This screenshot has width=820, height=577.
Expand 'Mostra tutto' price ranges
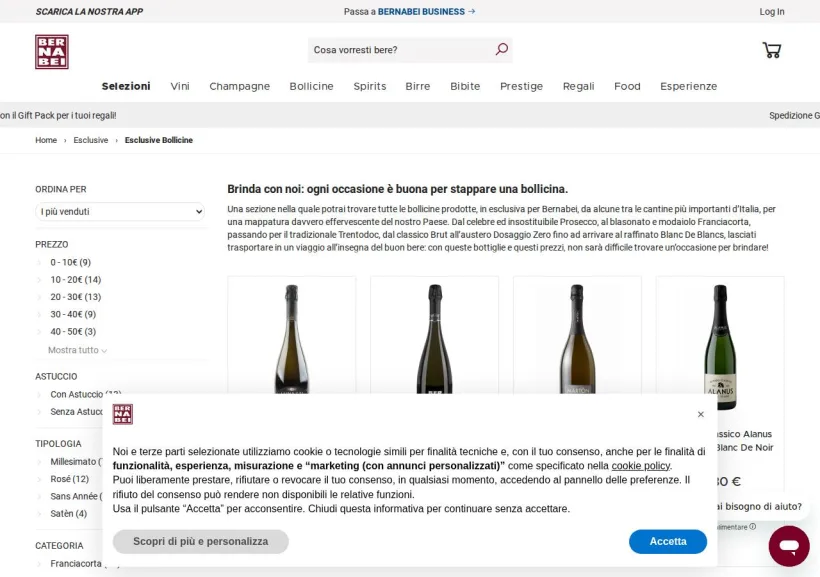coord(77,350)
